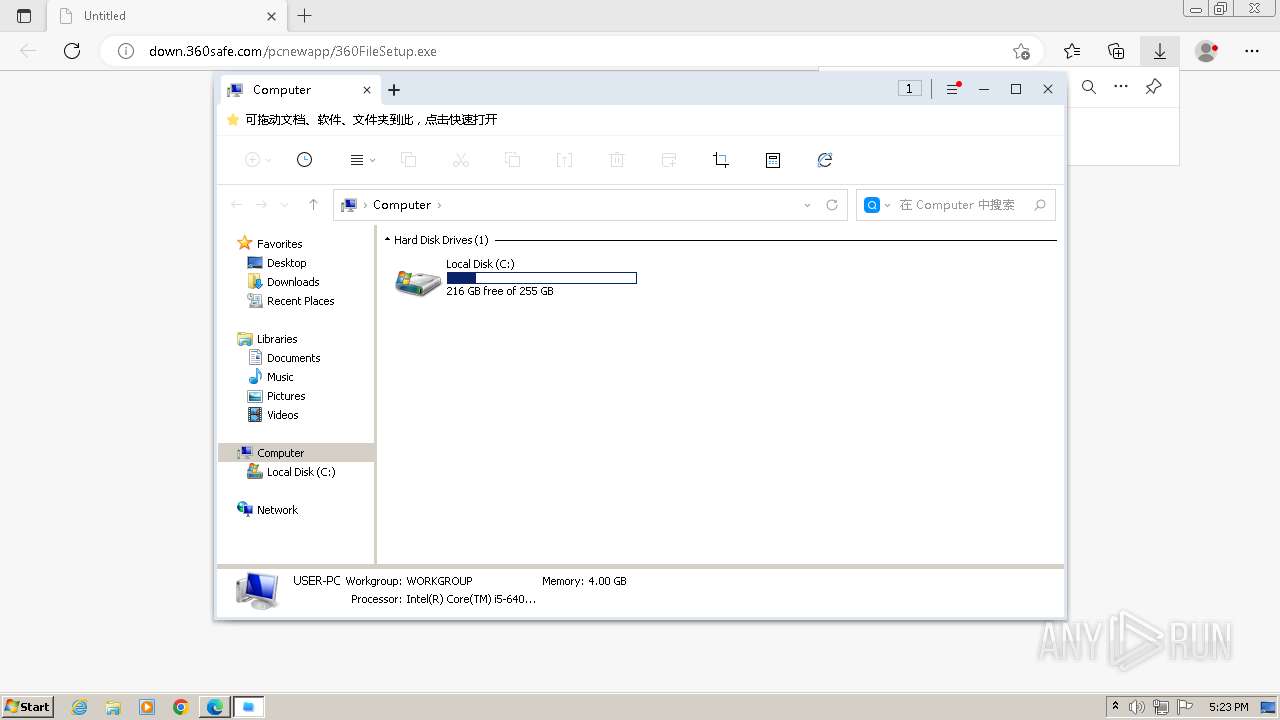Viewport: 1280px width, 720px height.
Task: Click the search box in Computer window
Action: click(957, 205)
